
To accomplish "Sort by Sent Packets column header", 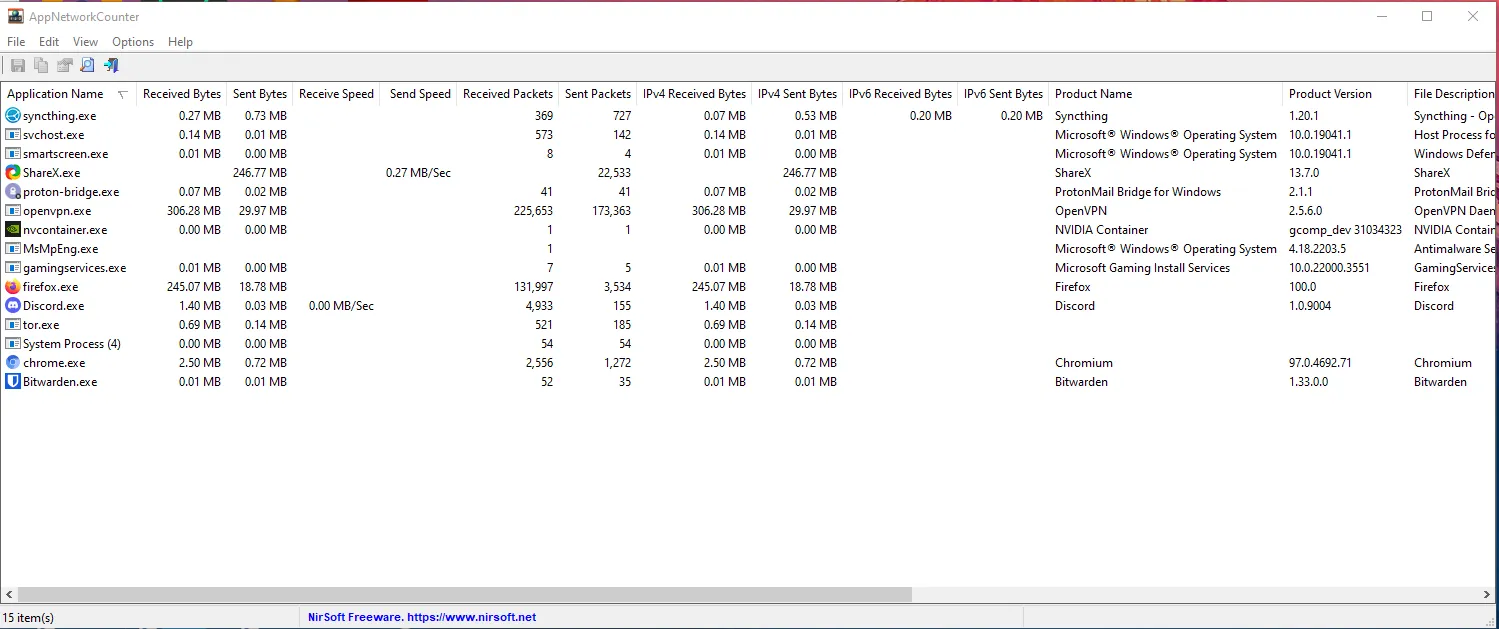I will (x=597, y=94).
